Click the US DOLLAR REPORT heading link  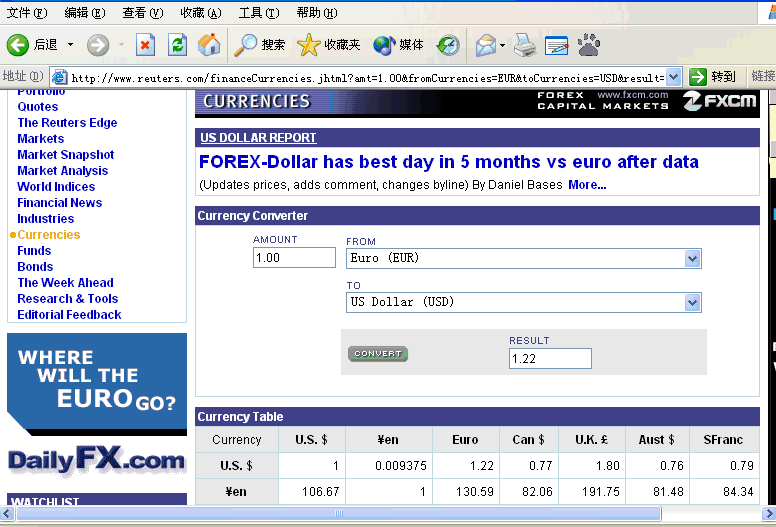(x=258, y=138)
